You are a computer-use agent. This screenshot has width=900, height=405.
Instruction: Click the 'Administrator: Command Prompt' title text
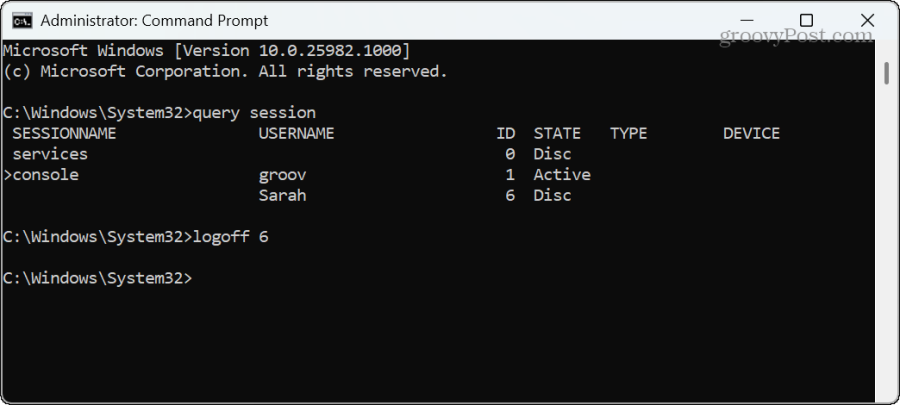pyautogui.click(x=154, y=21)
